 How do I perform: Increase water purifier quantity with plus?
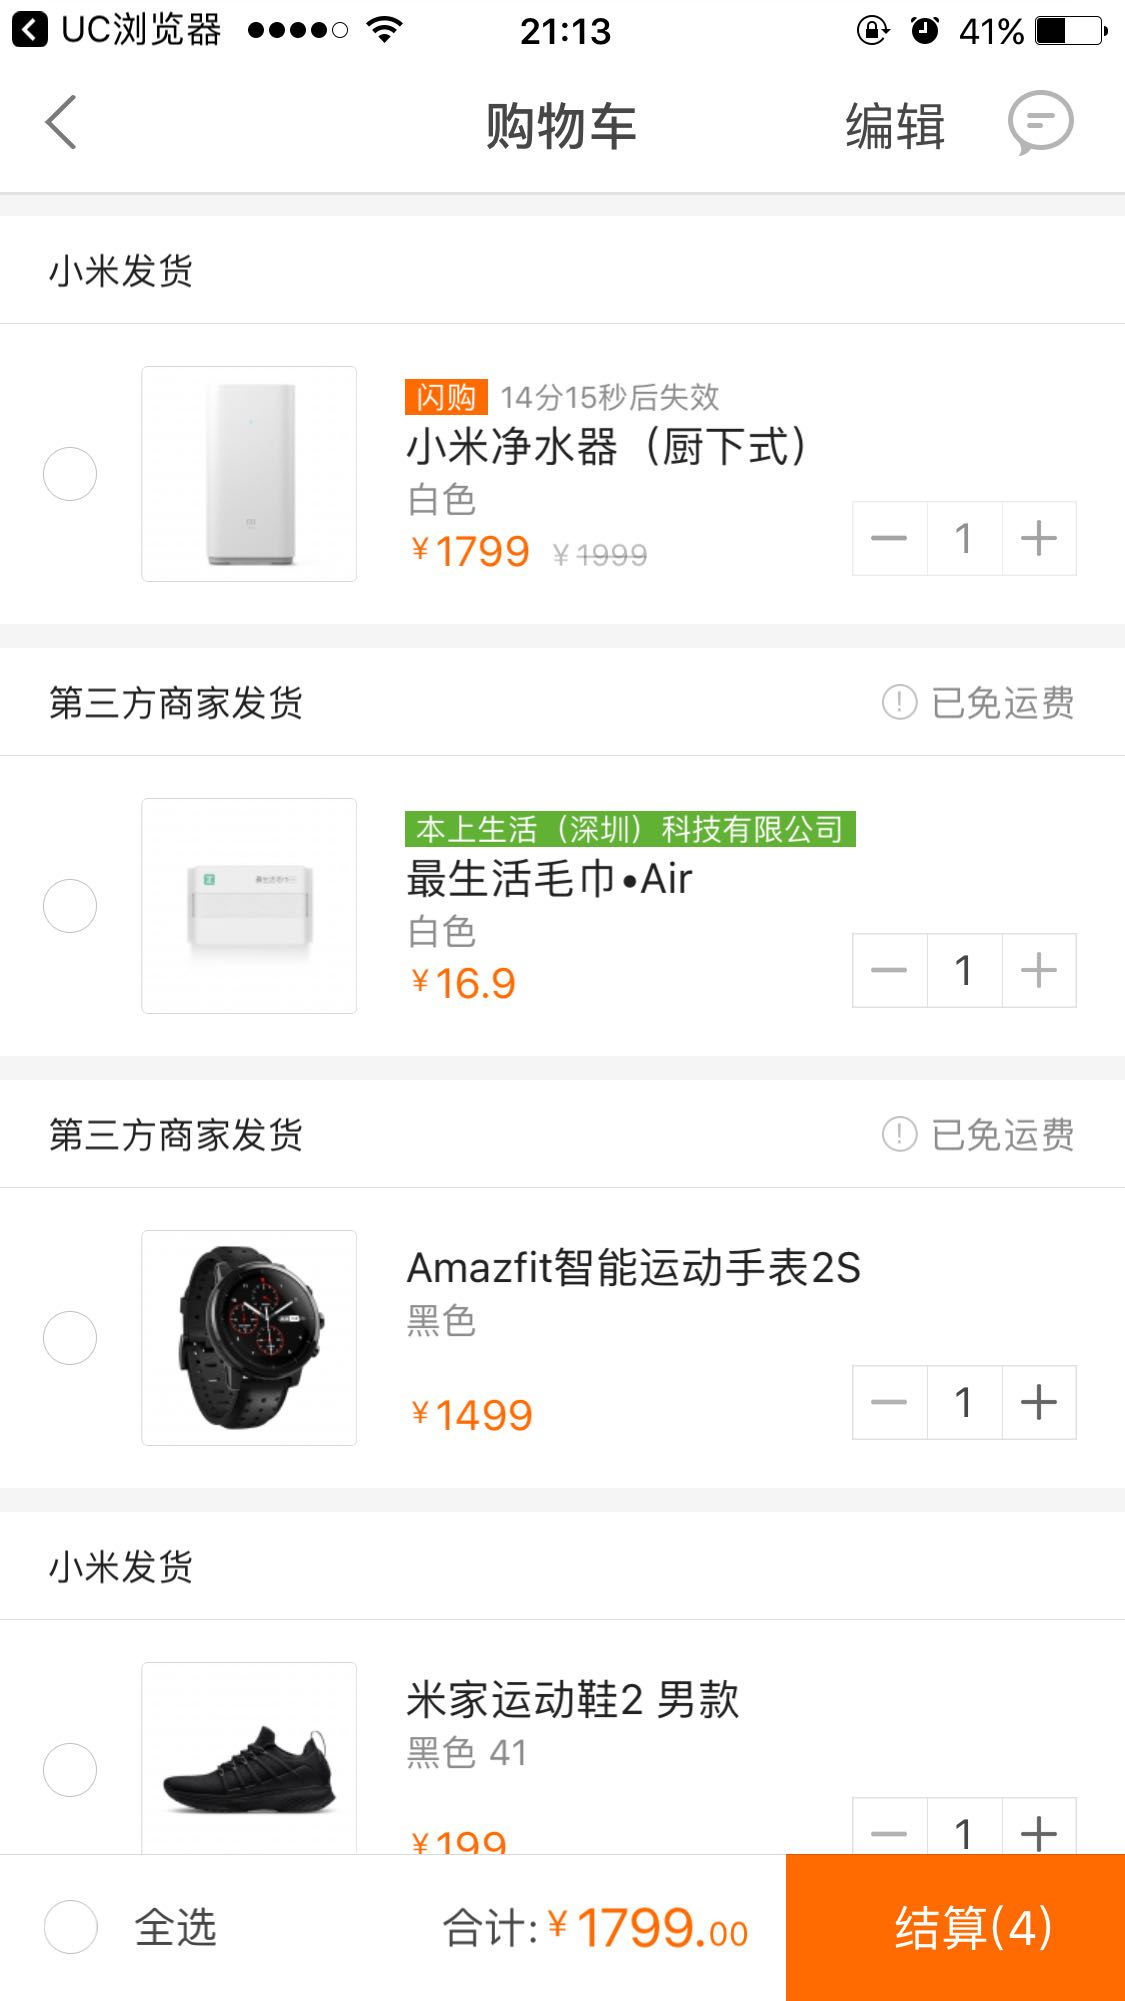[1039, 538]
